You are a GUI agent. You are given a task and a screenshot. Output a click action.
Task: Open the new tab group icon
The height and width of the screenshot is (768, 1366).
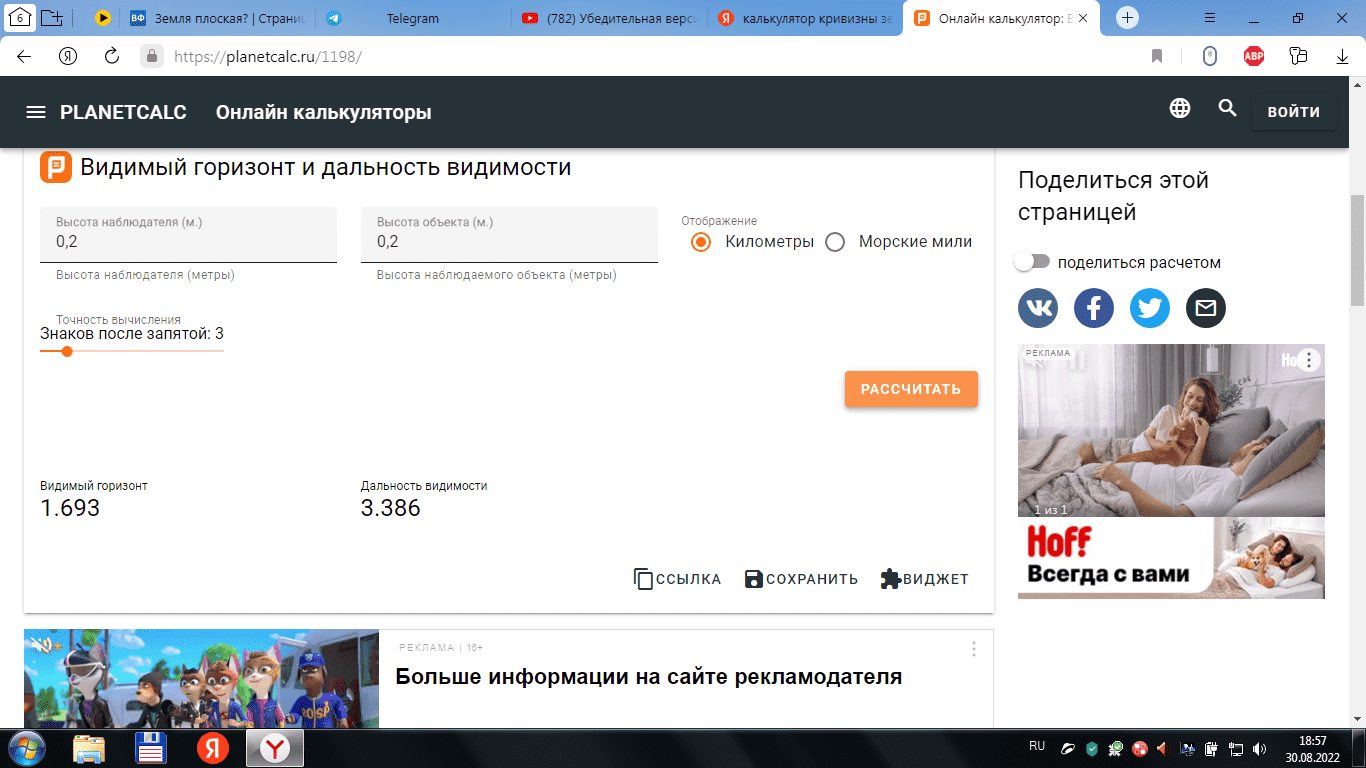coord(52,18)
